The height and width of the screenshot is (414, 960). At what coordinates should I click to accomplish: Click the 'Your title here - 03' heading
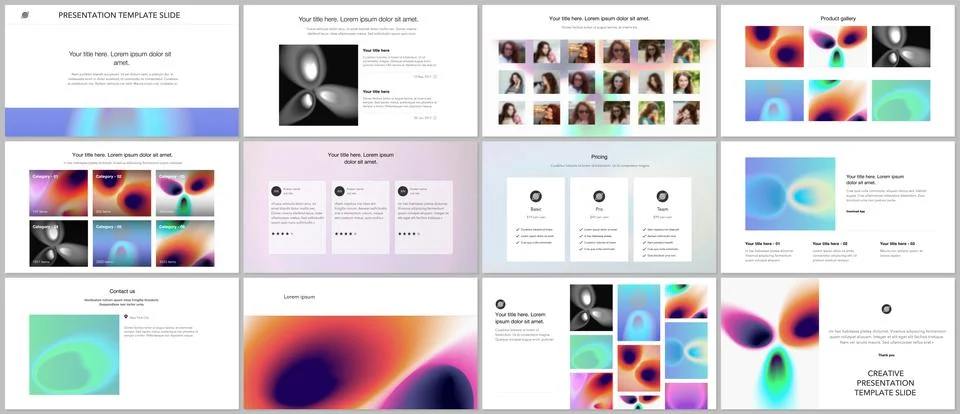point(898,244)
